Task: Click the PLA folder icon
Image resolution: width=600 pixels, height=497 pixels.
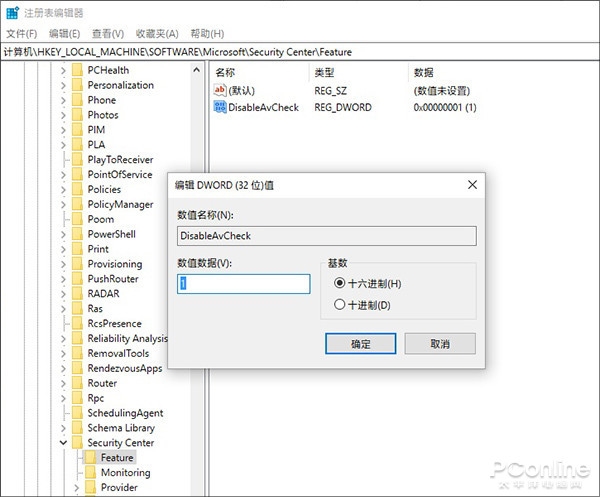Action: [x=78, y=145]
